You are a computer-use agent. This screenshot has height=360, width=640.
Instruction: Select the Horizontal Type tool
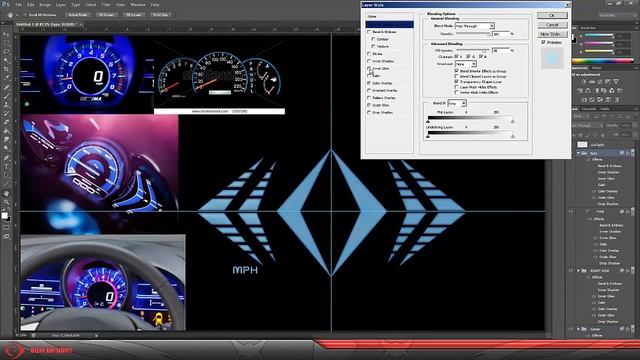(6, 167)
